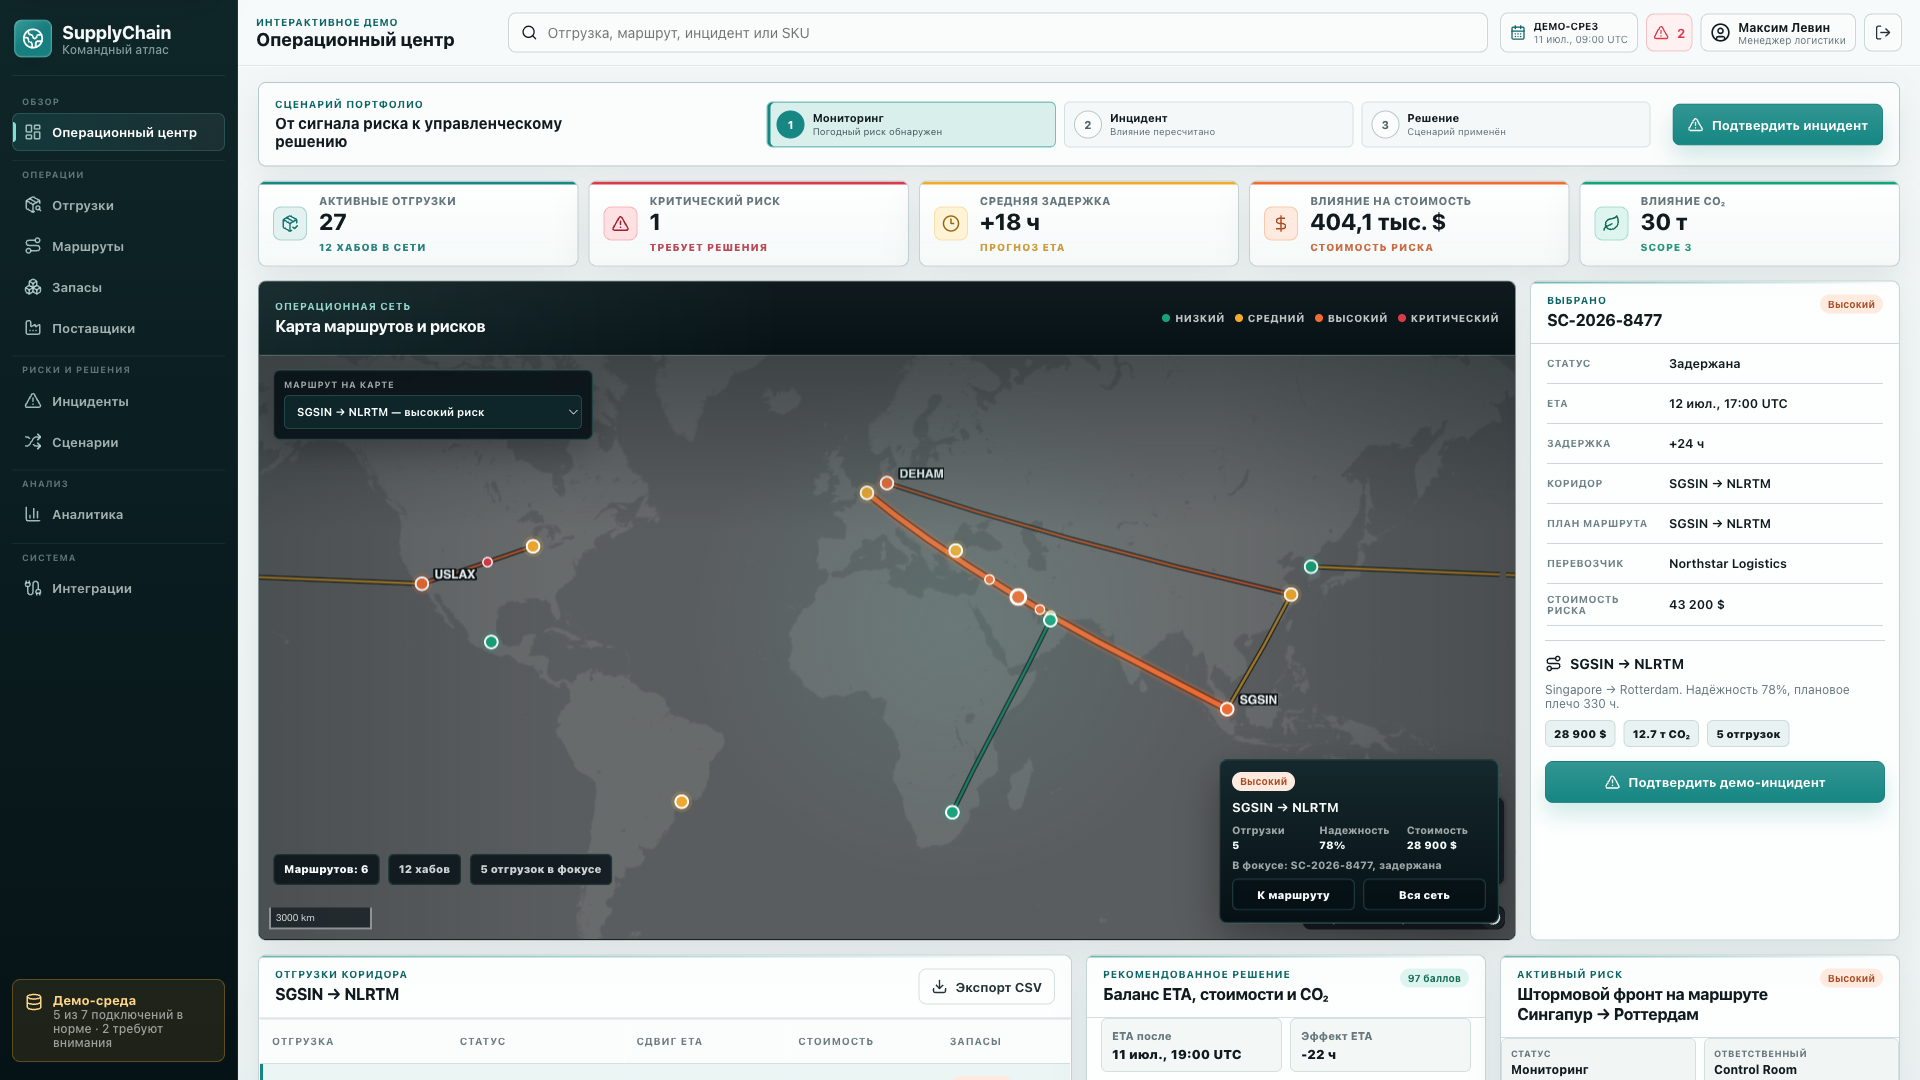The width and height of the screenshot is (1920, 1080).
Task: Click the active shipments box icon
Action: click(x=290, y=223)
